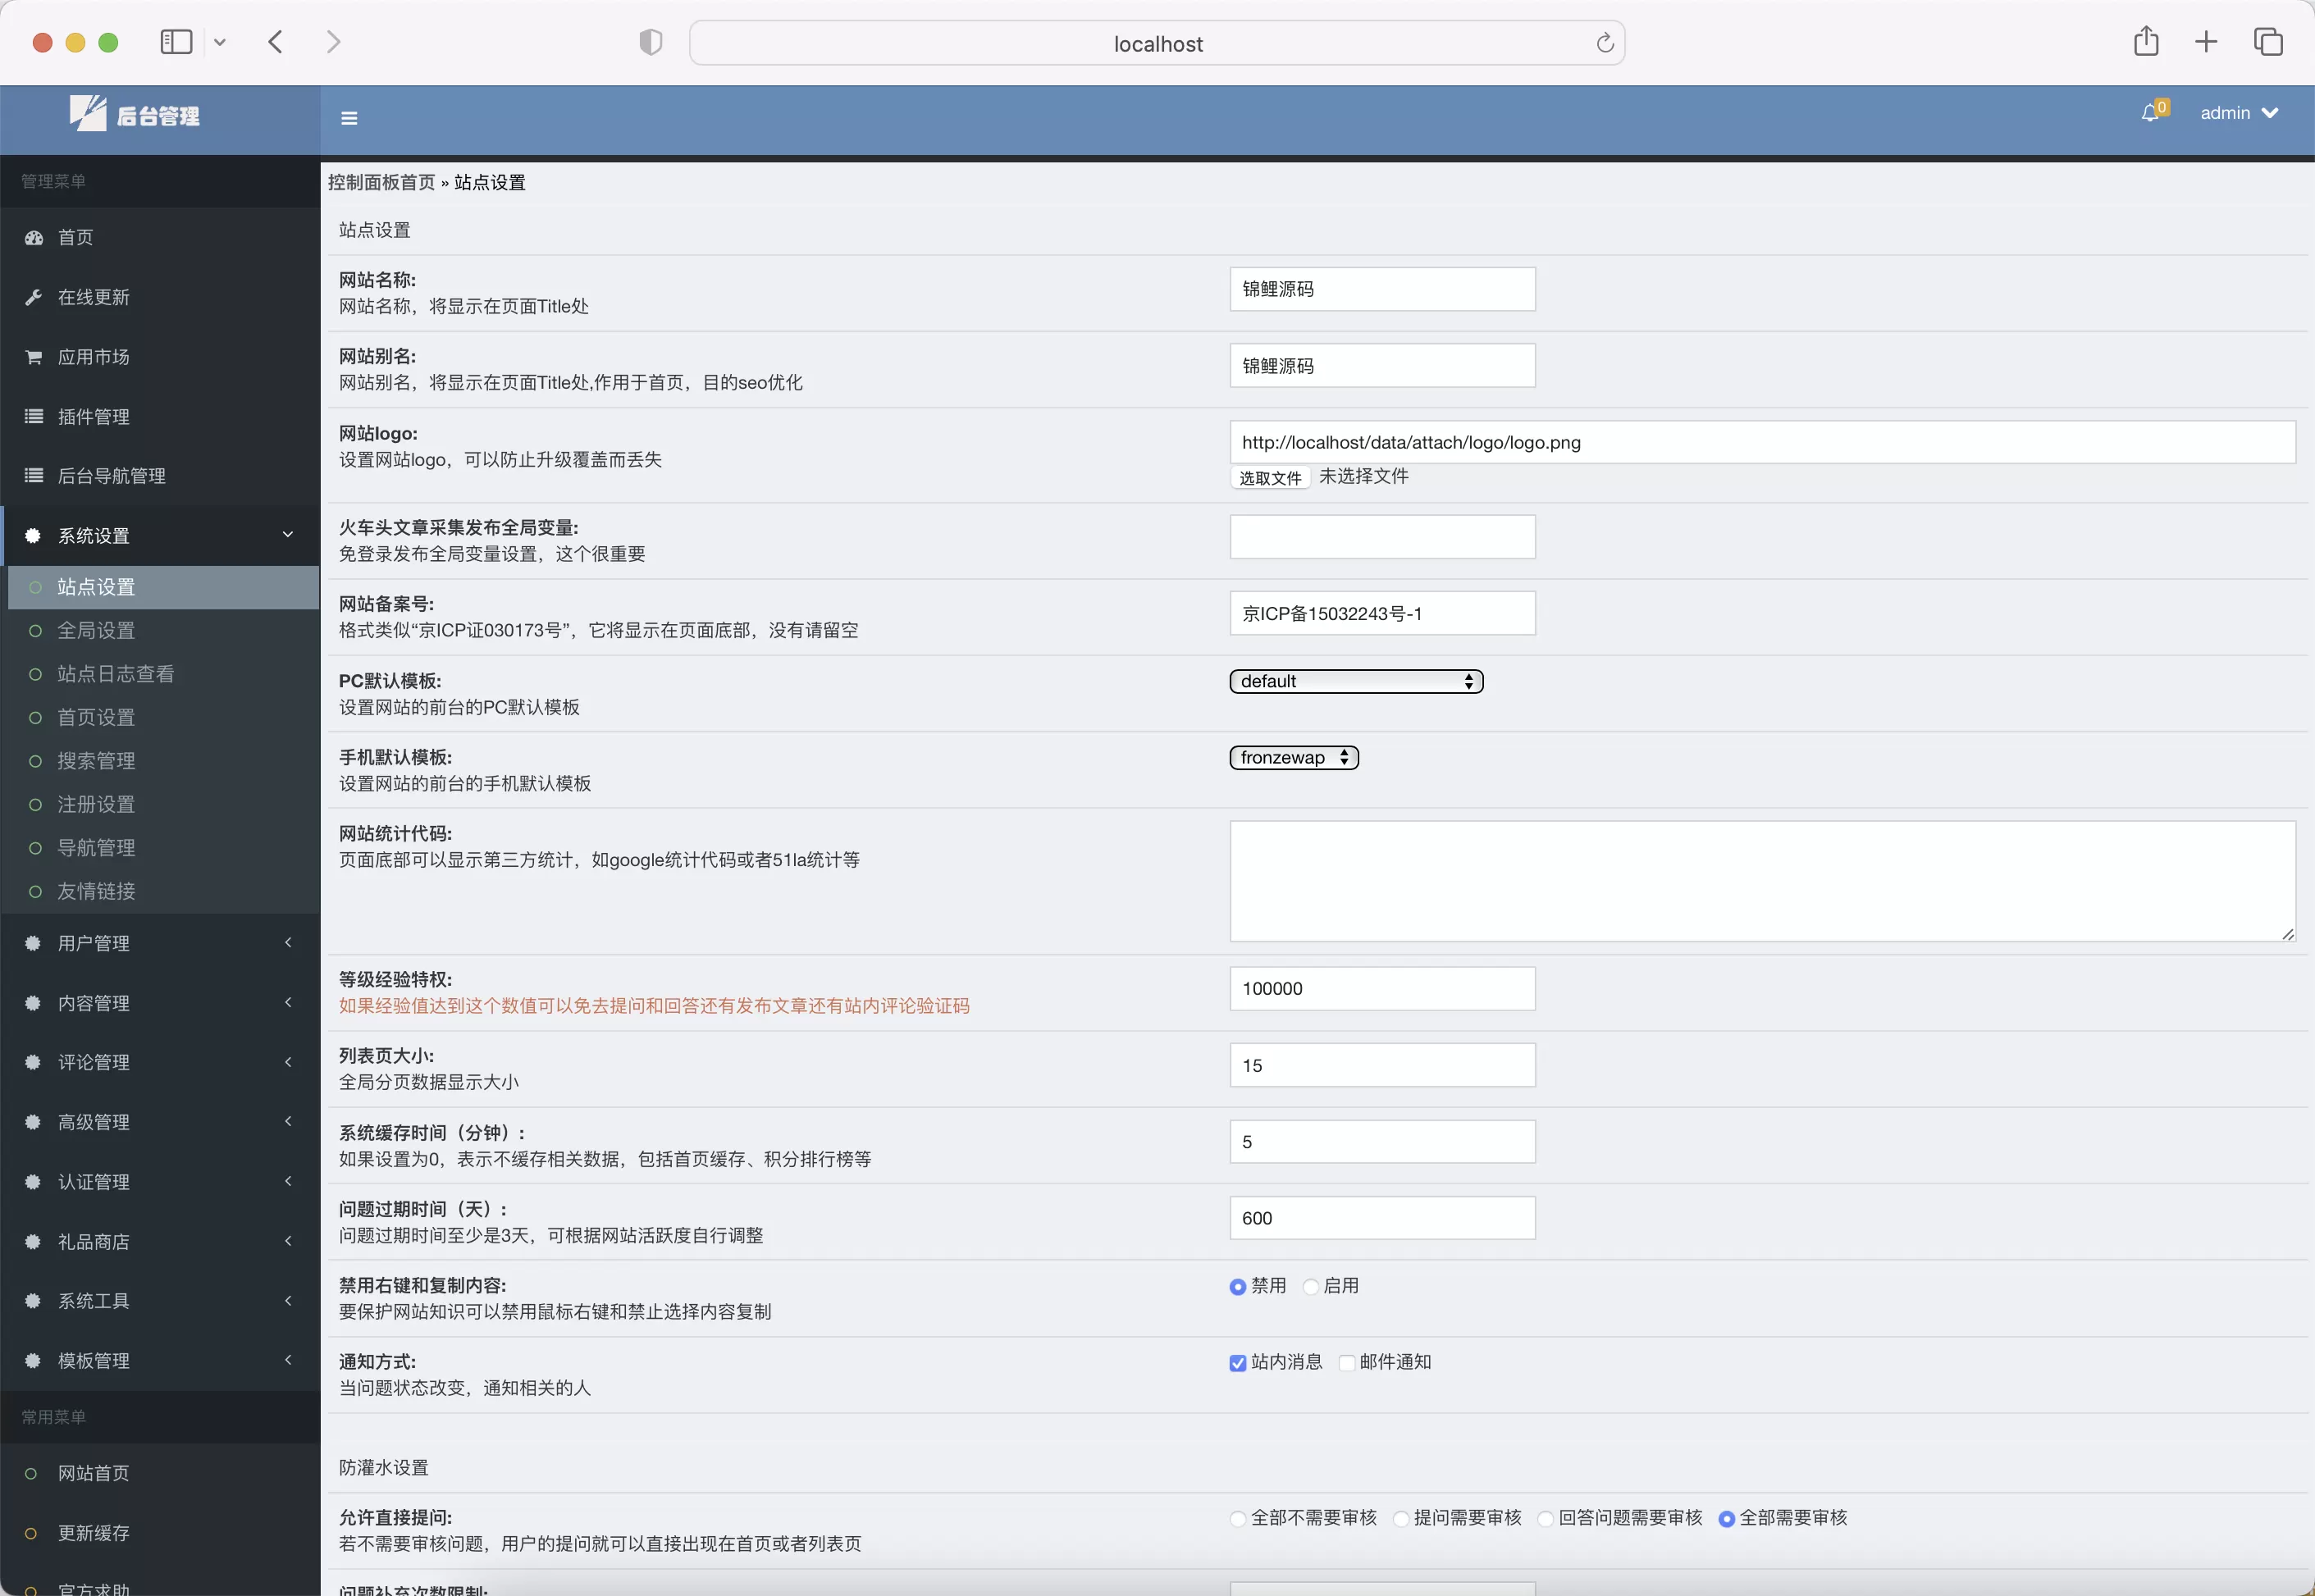Expand the 高级管理 chevron
The image size is (2315, 1596).
point(288,1121)
